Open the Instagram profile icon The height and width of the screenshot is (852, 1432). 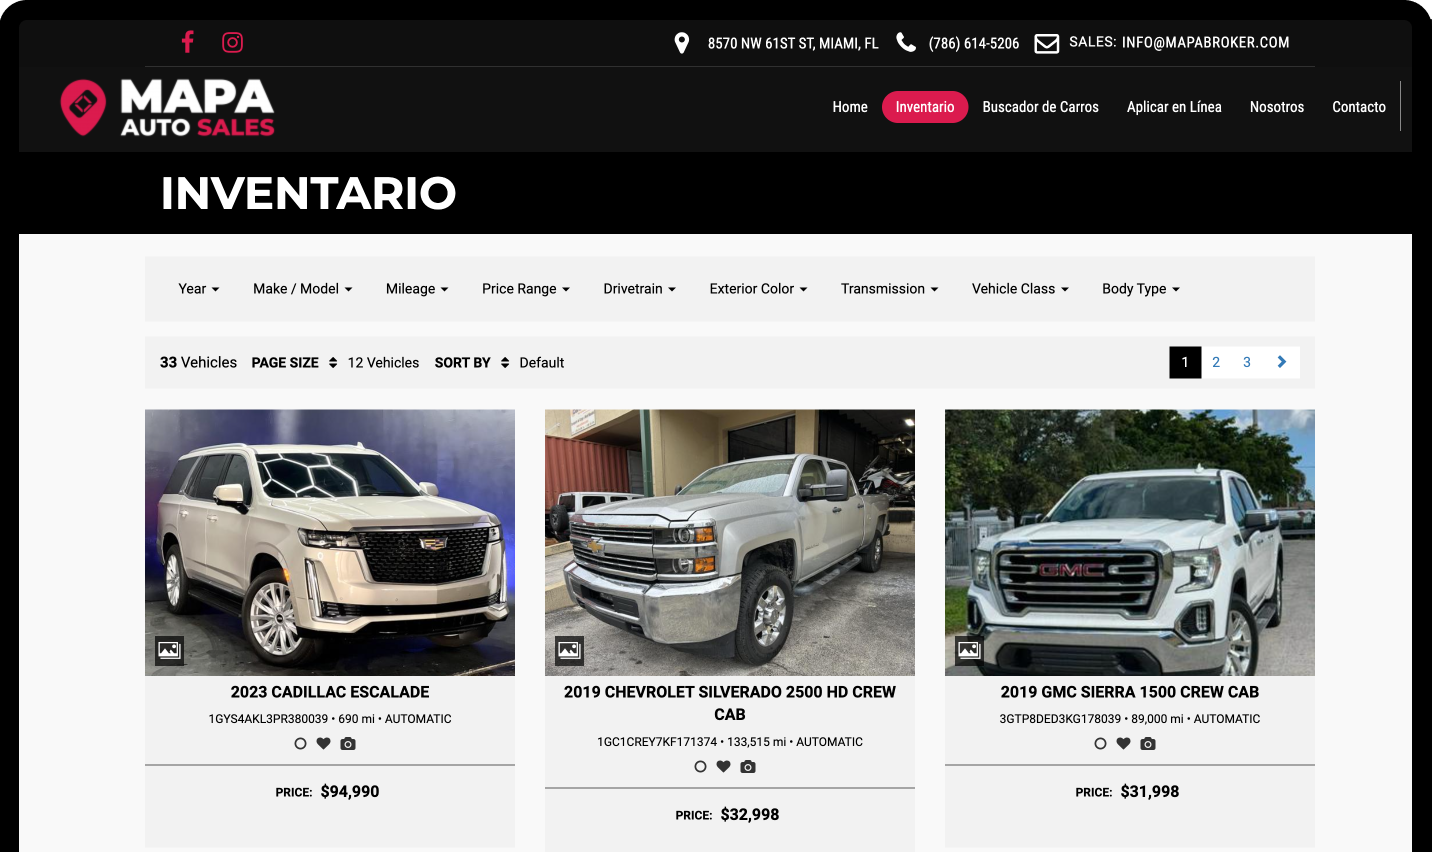[232, 42]
